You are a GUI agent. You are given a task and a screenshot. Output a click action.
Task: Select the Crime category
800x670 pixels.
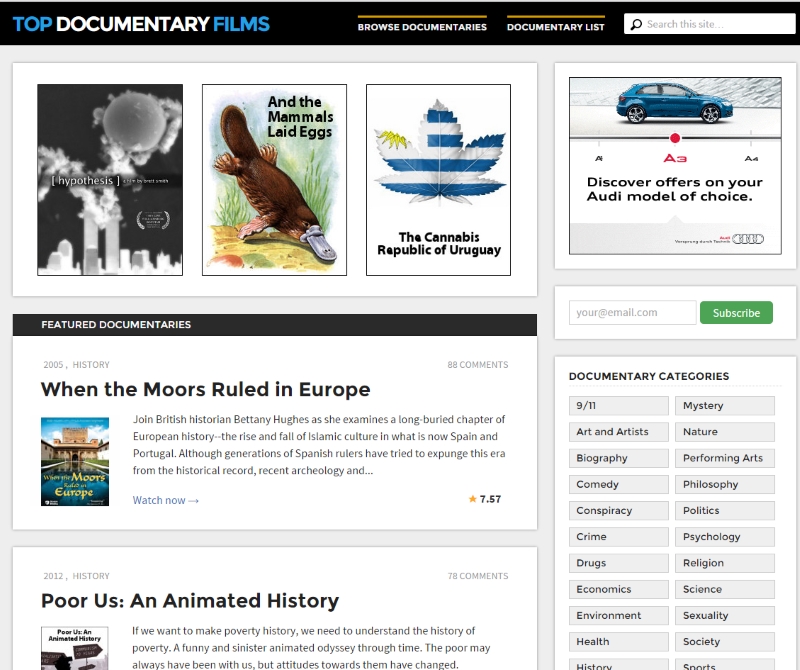618,537
